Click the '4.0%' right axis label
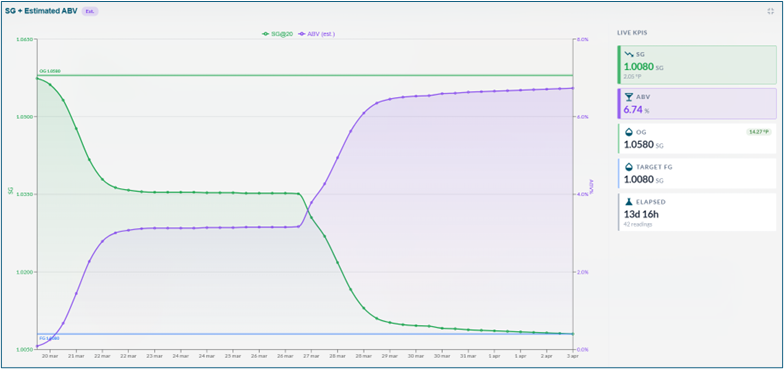 pyautogui.click(x=582, y=194)
